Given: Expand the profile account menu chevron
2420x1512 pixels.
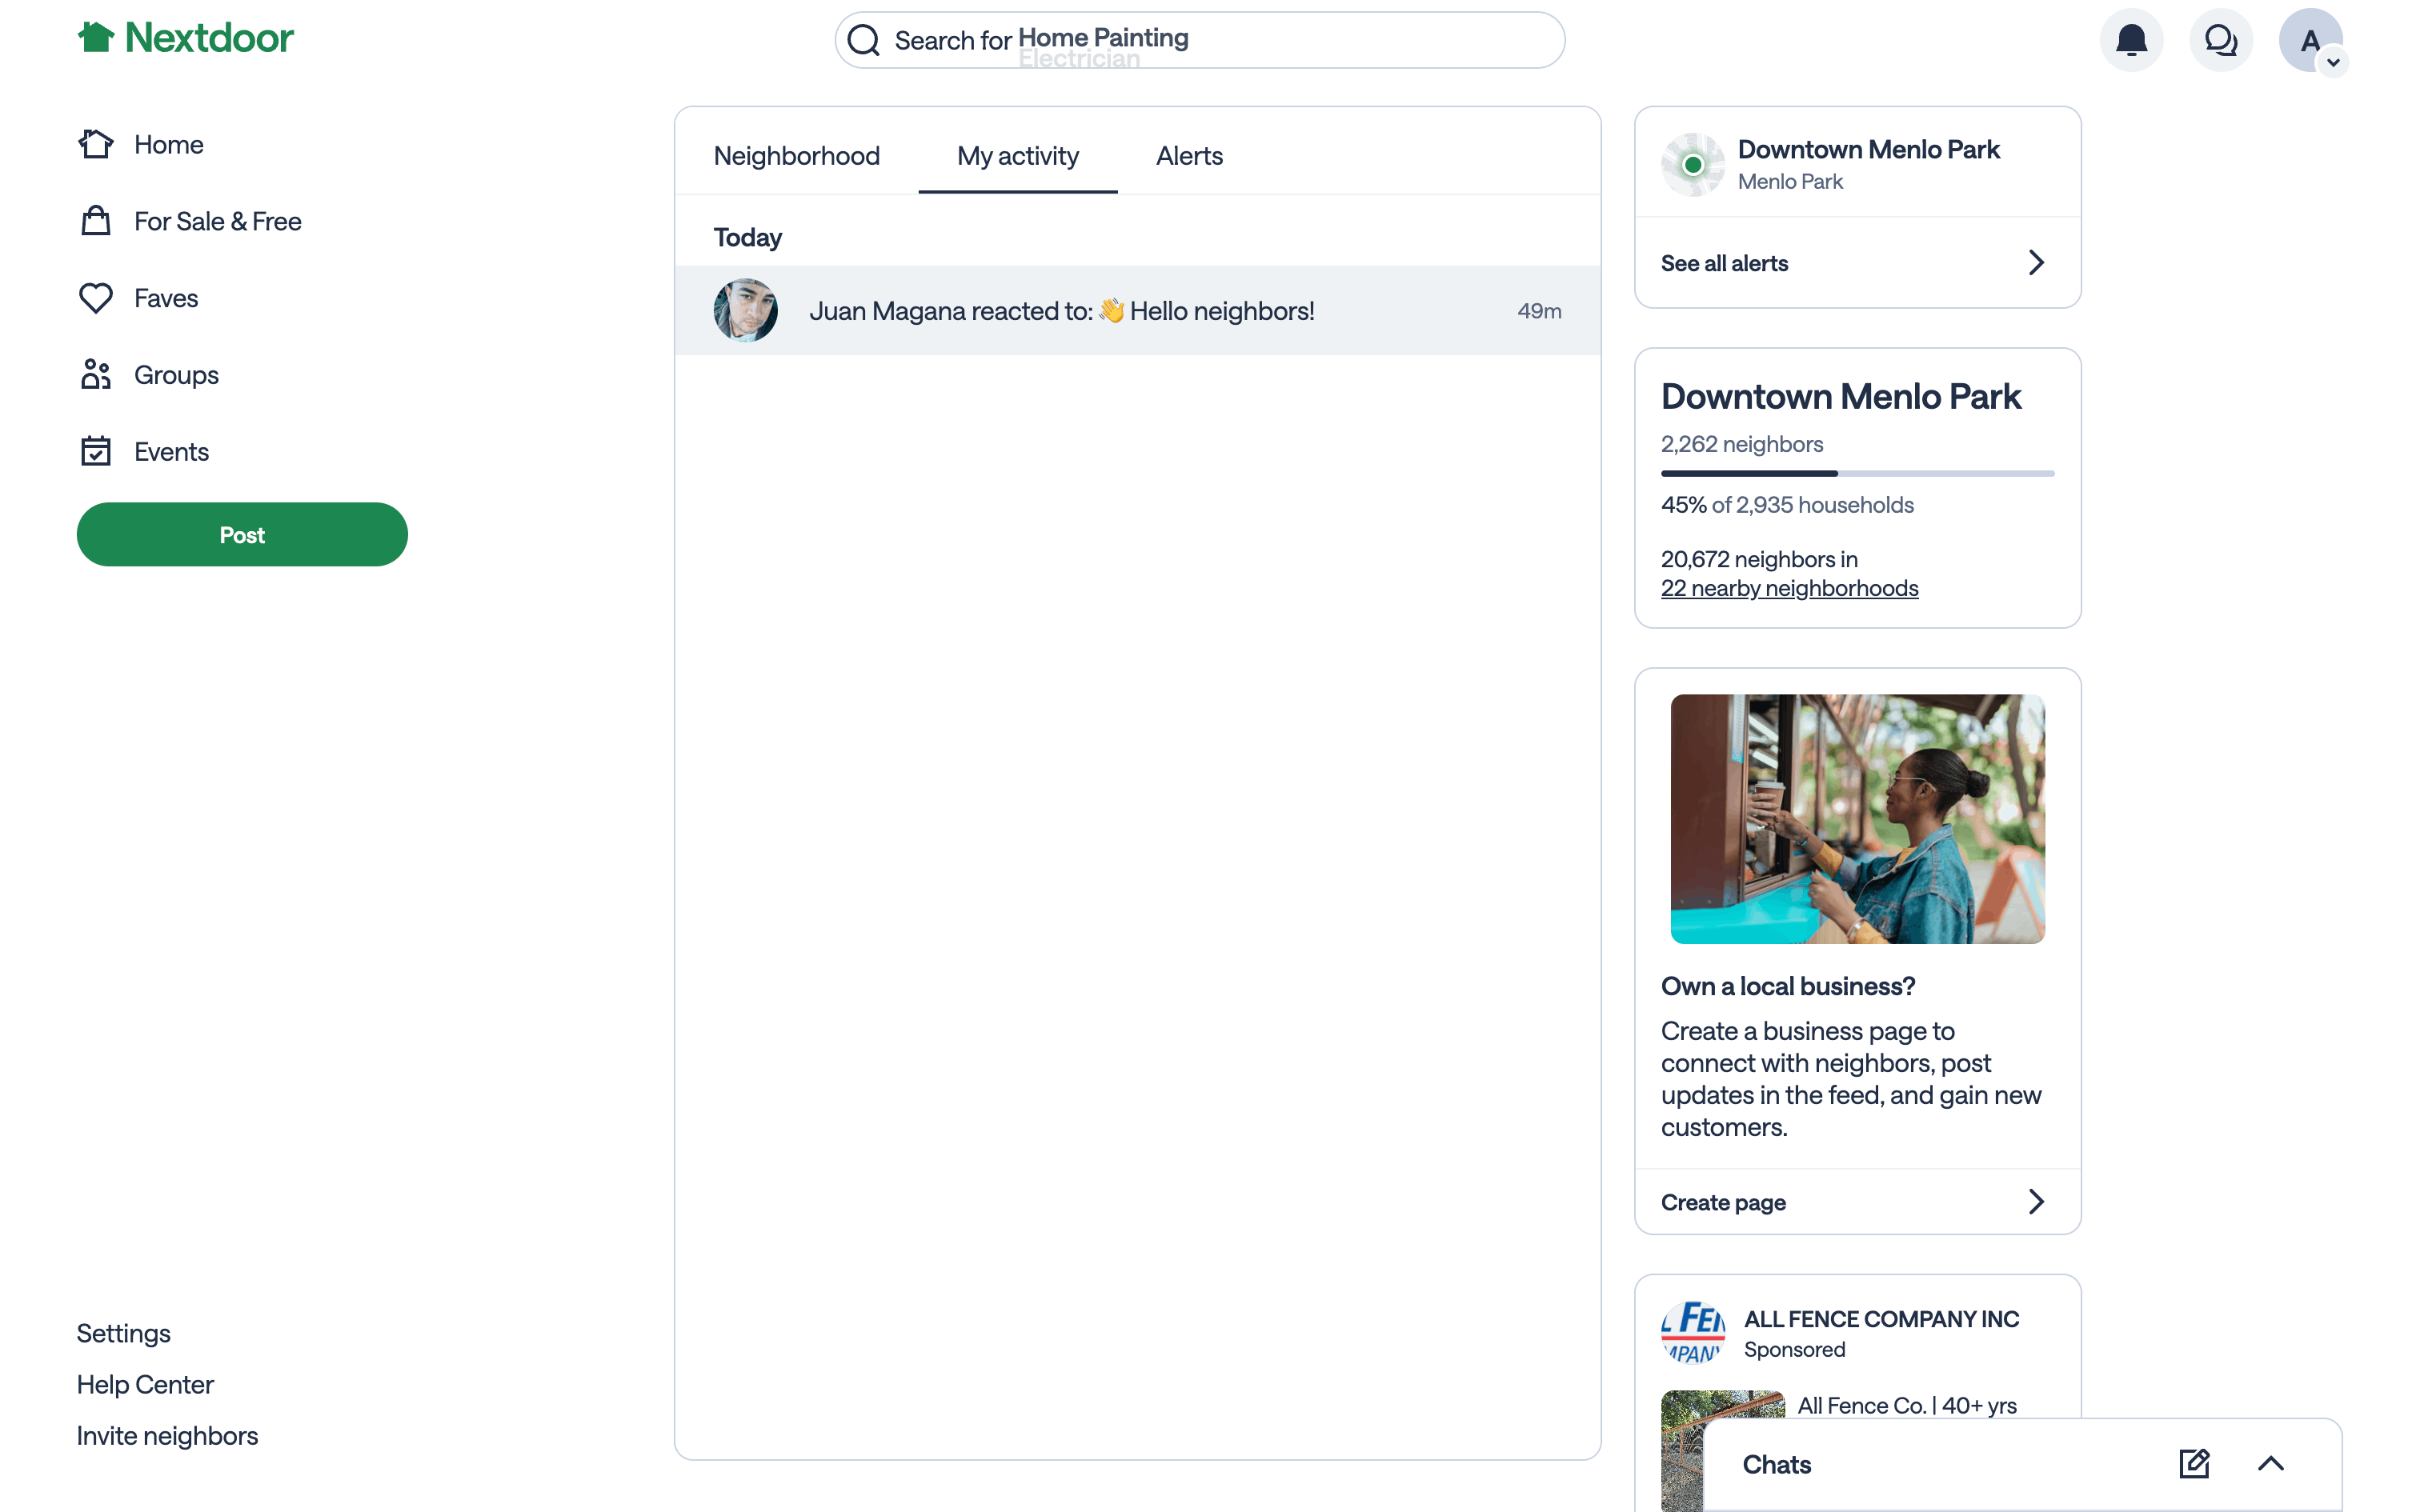Looking at the screenshot, I should click(x=2334, y=64).
